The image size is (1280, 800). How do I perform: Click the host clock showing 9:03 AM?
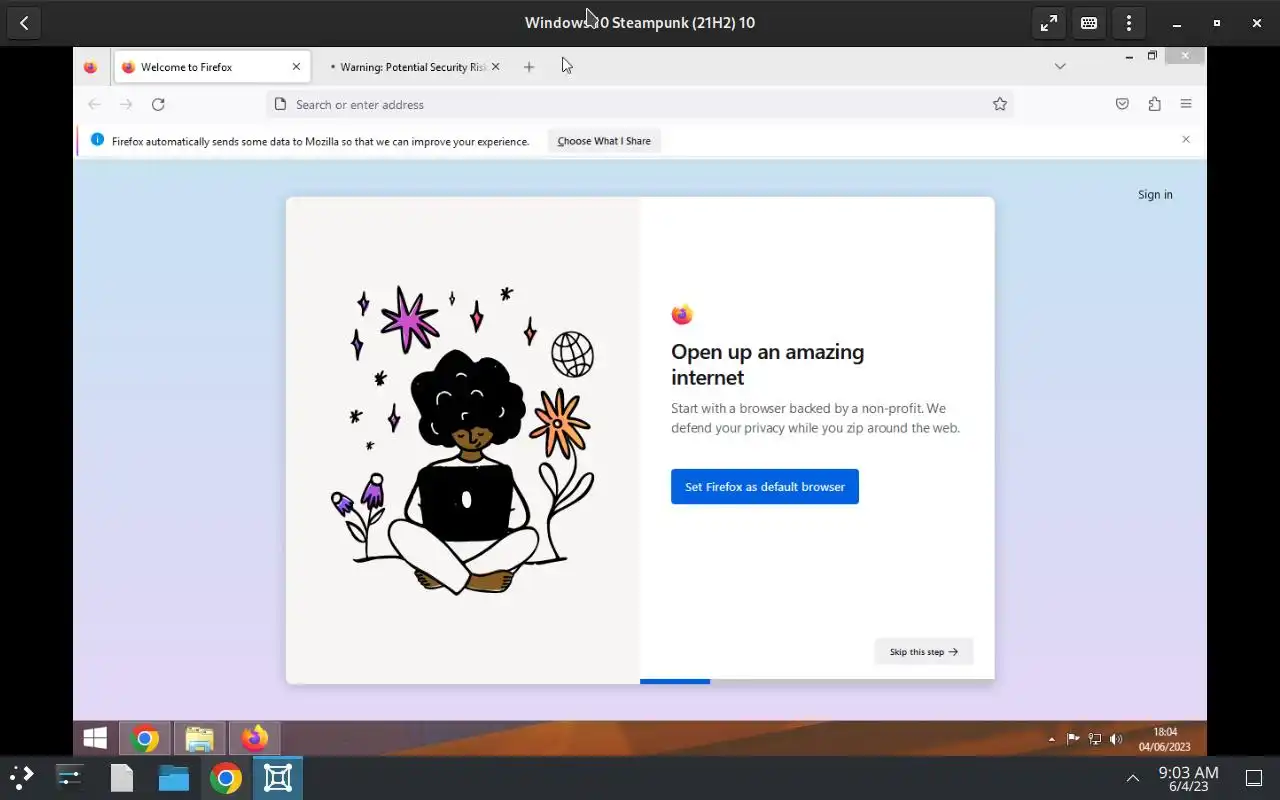click(x=1188, y=778)
